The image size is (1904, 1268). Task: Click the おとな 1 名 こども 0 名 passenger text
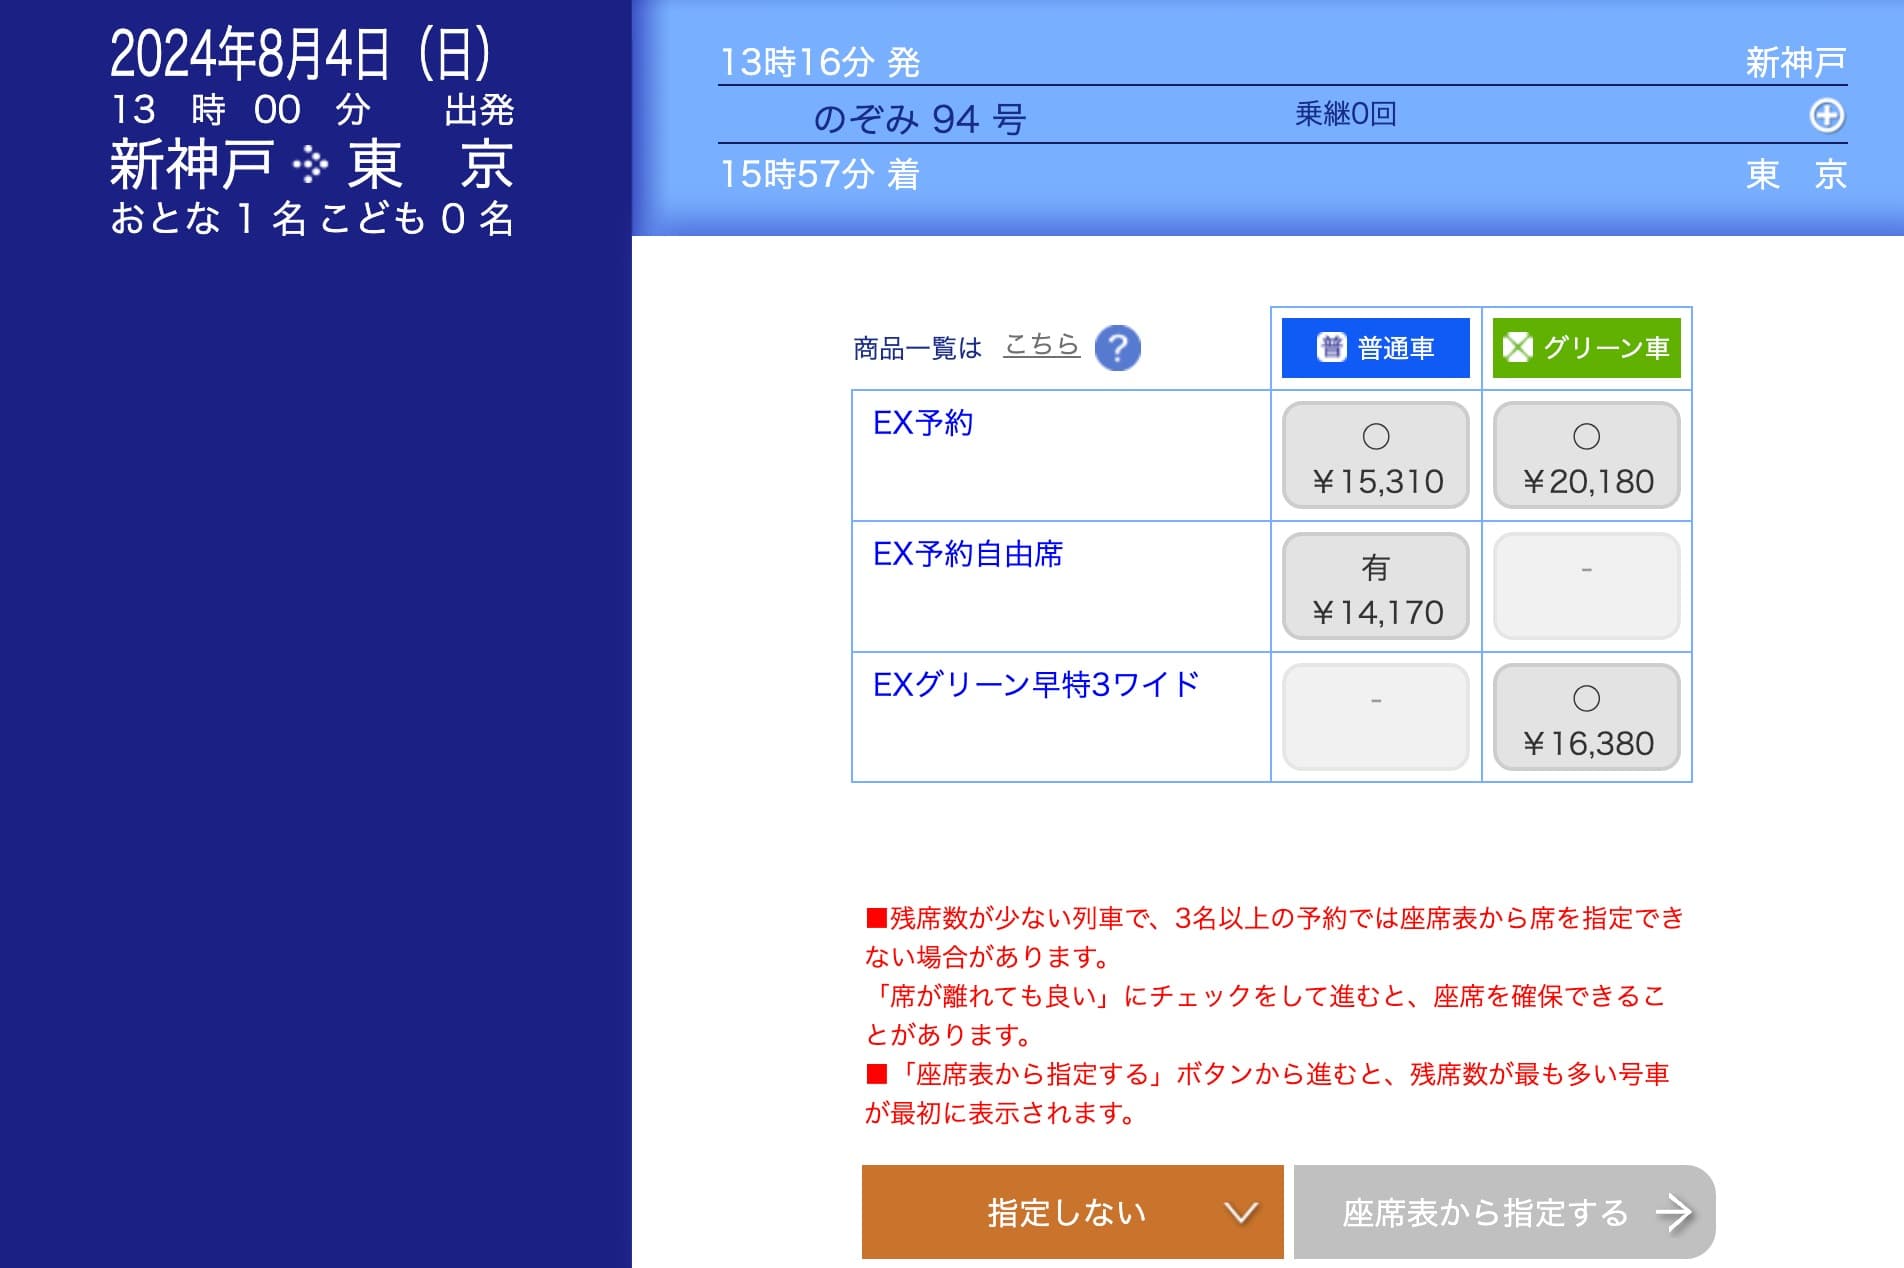click(x=311, y=218)
